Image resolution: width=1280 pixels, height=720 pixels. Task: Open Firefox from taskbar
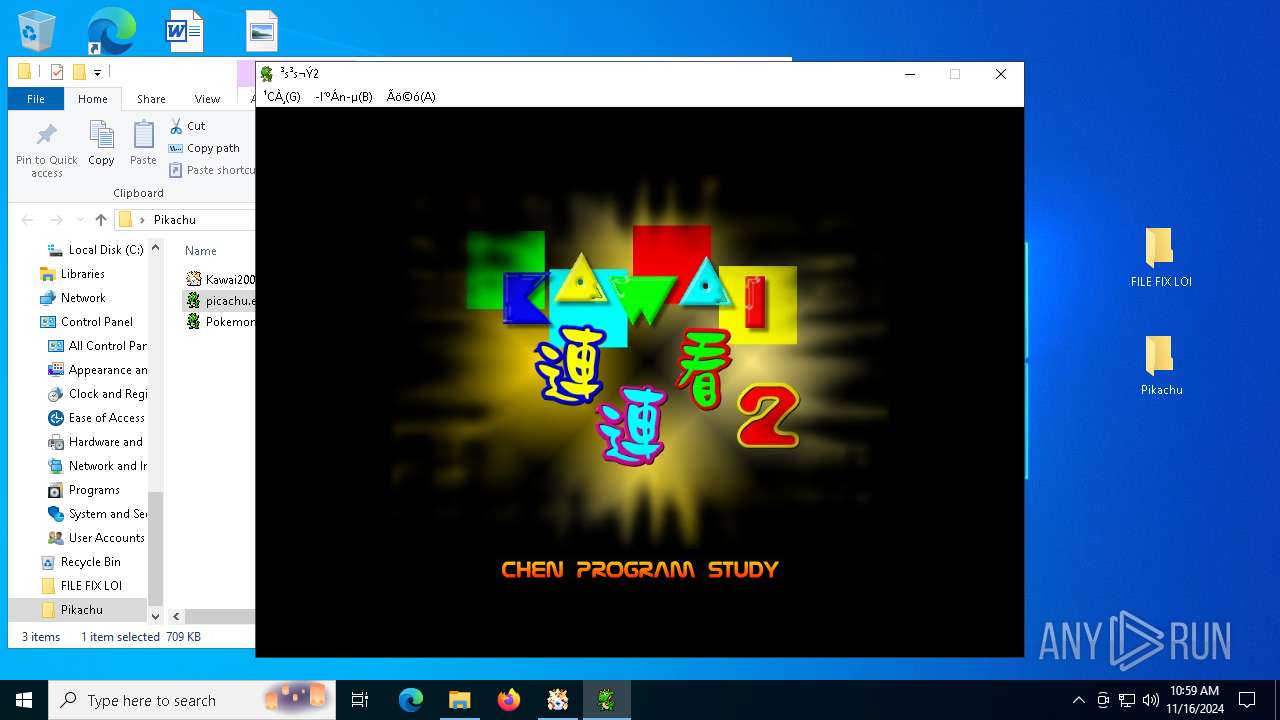point(509,700)
